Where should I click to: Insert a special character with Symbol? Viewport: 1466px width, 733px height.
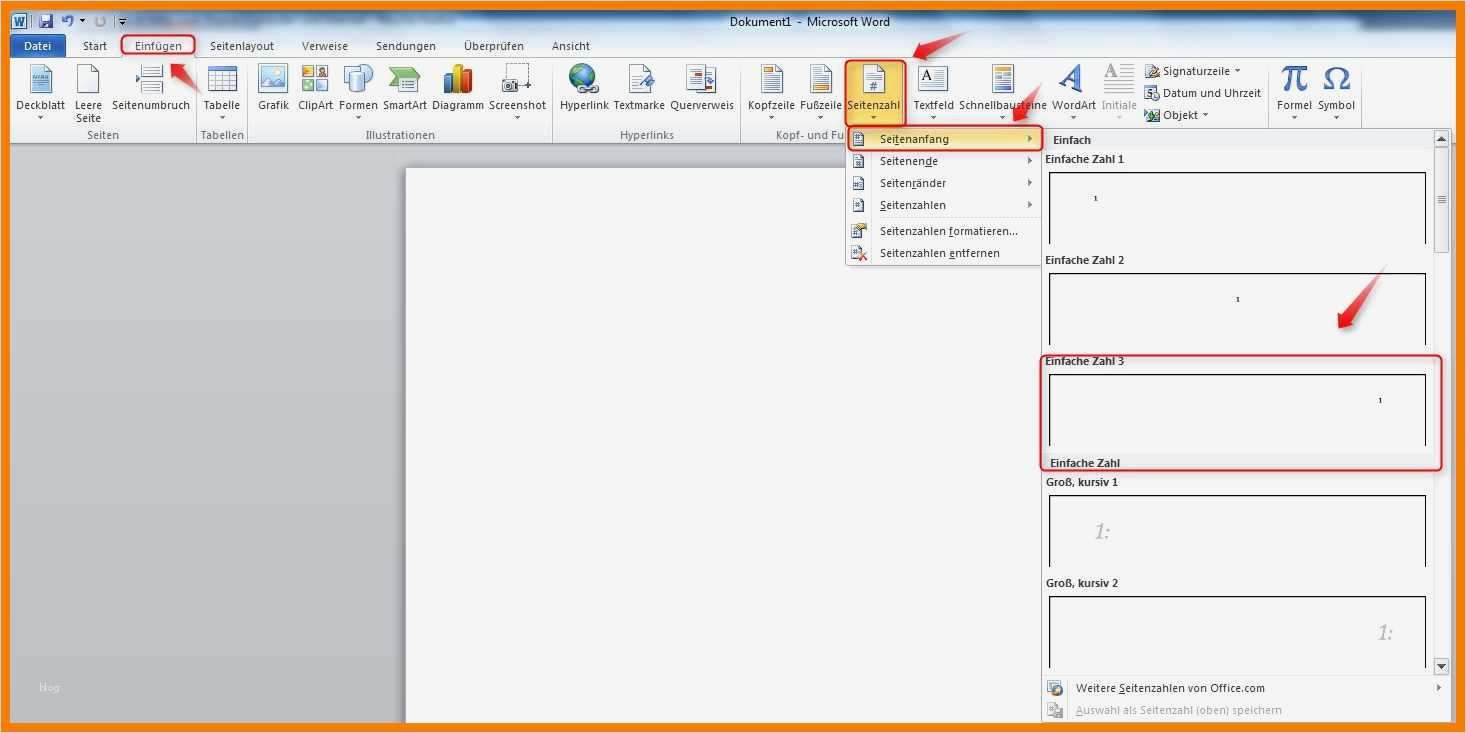coord(1336,93)
